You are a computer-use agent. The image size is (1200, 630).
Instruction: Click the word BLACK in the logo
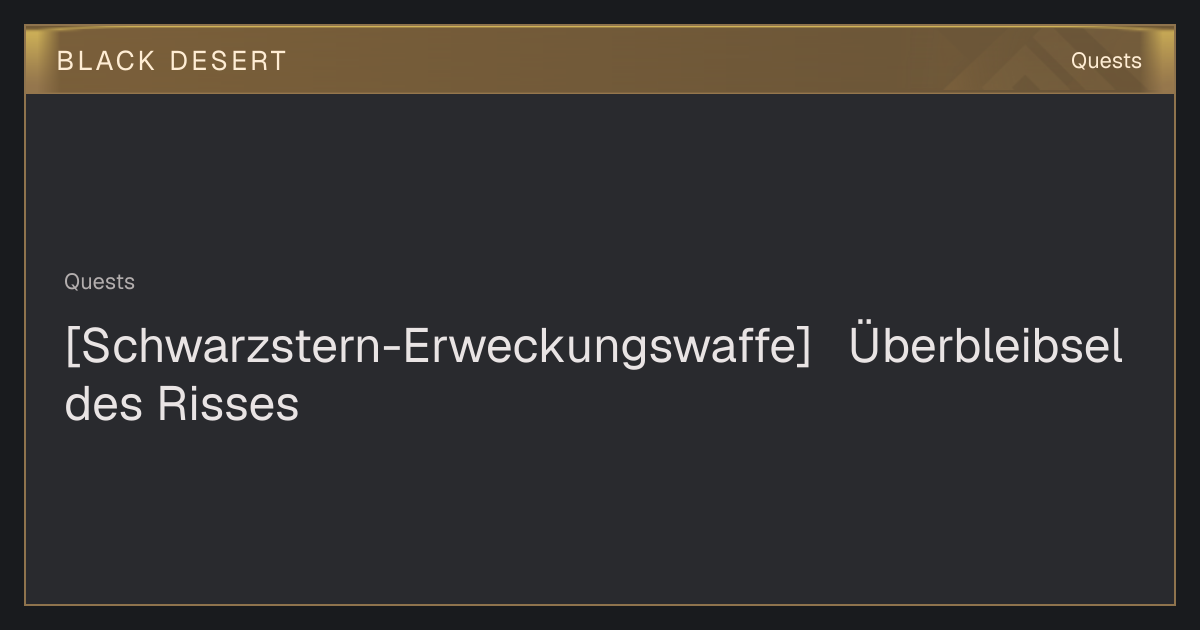pos(106,61)
